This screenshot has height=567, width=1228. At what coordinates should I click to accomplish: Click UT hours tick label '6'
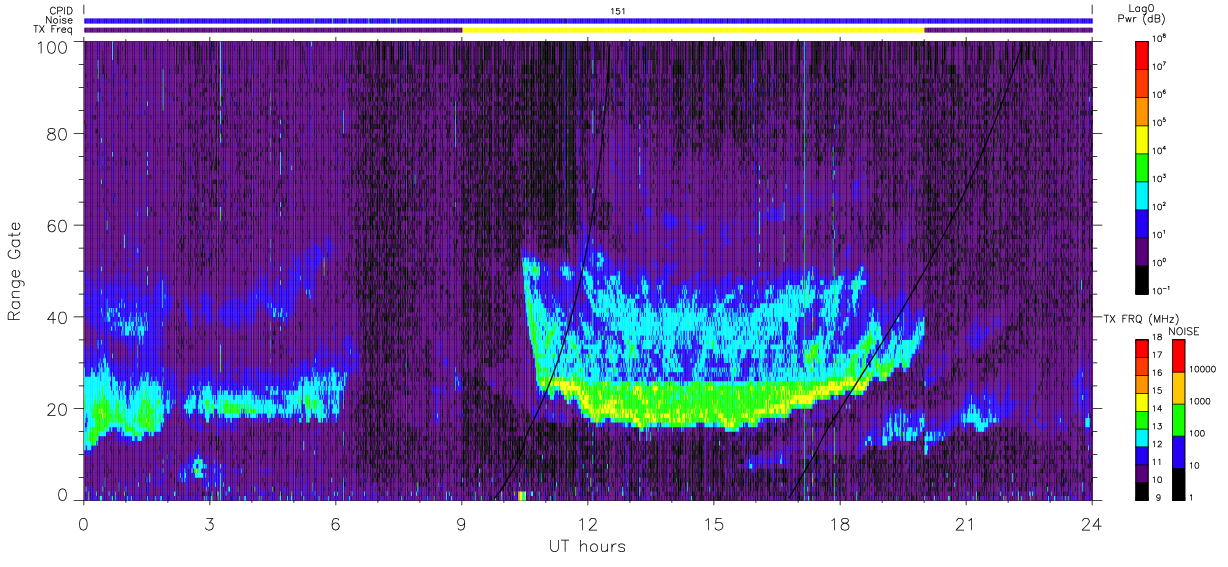pyautogui.click(x=336, y=523)
